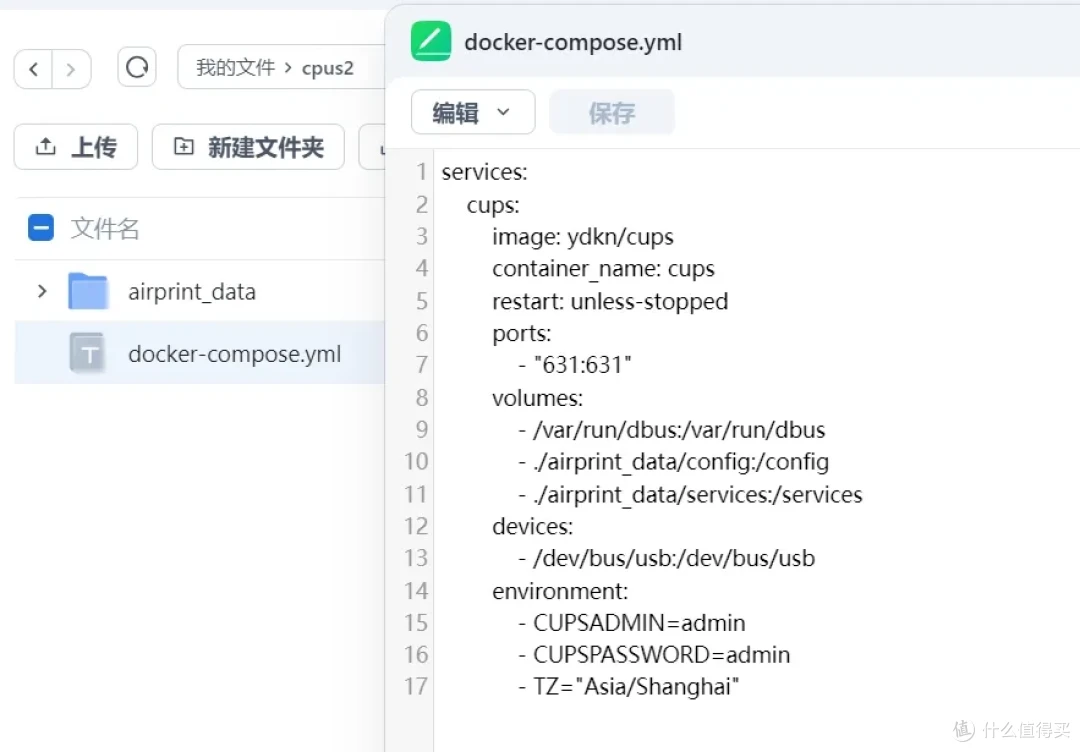Select cpus2 in the breadcrumb

(x=328, y=68)
